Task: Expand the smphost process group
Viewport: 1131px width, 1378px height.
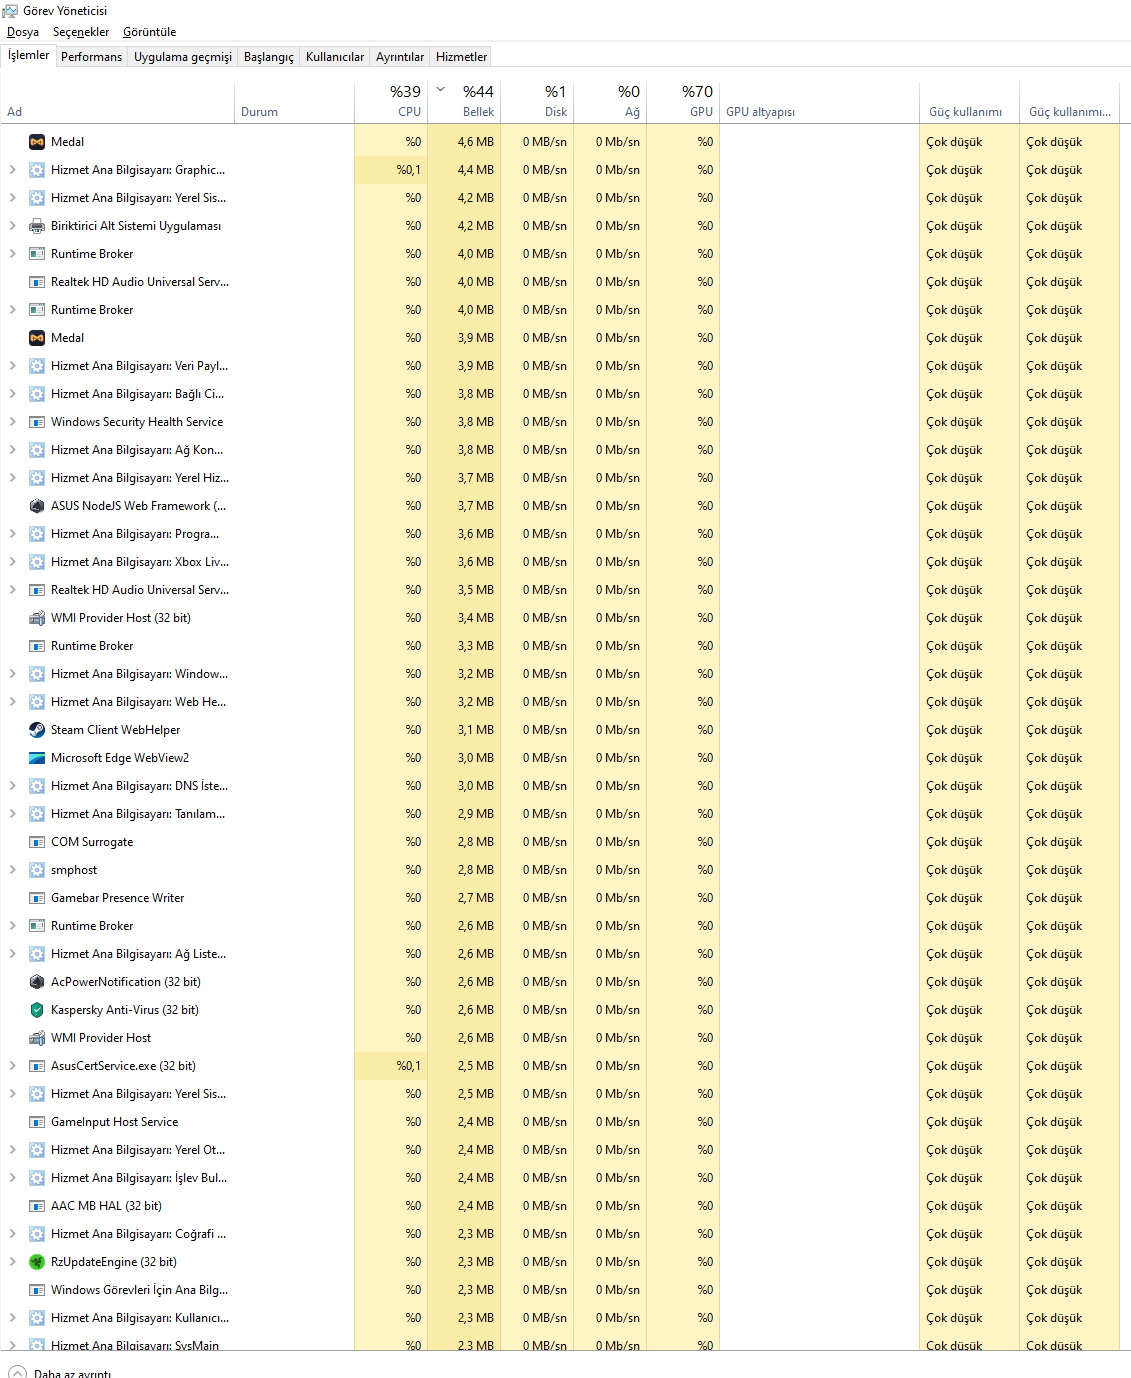Action: pos(12,870)
